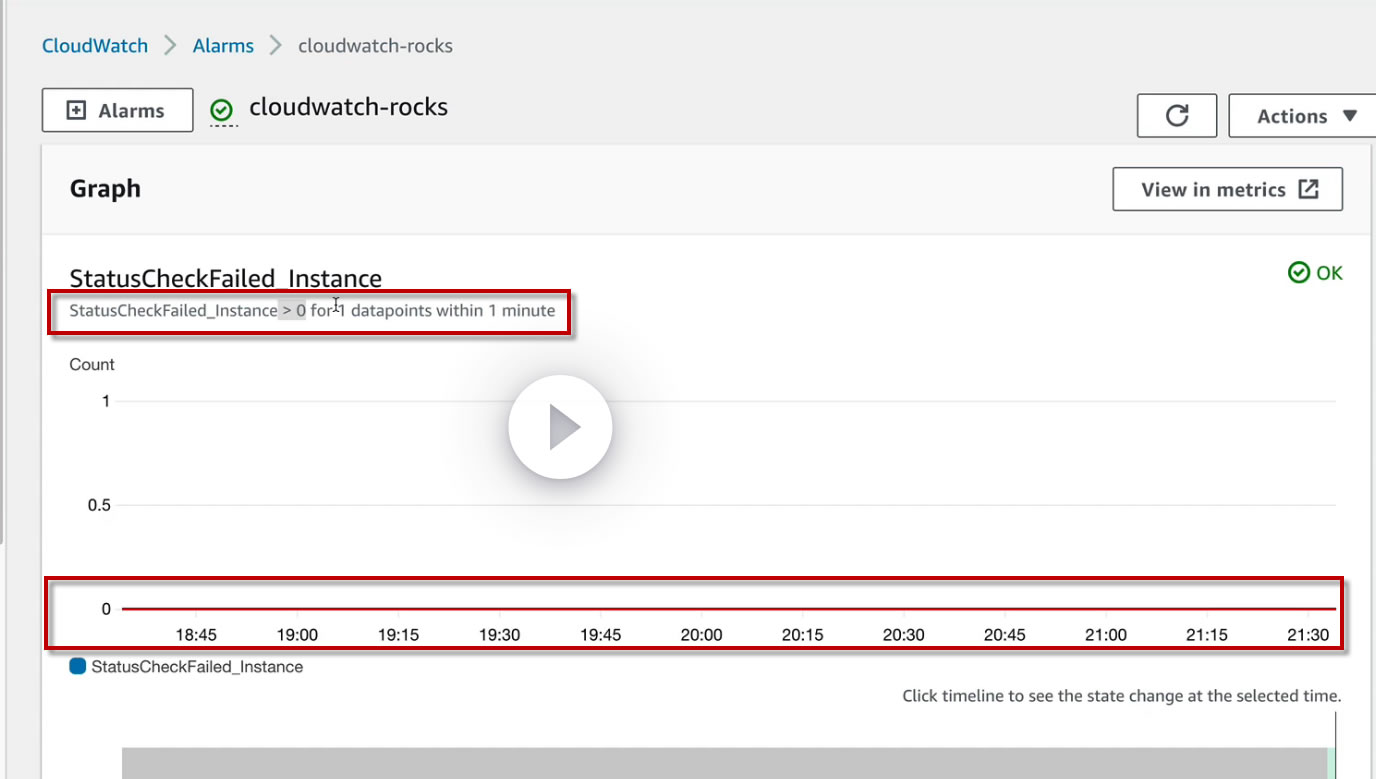Click the 19:15 time label

click(x=398, y=635)
